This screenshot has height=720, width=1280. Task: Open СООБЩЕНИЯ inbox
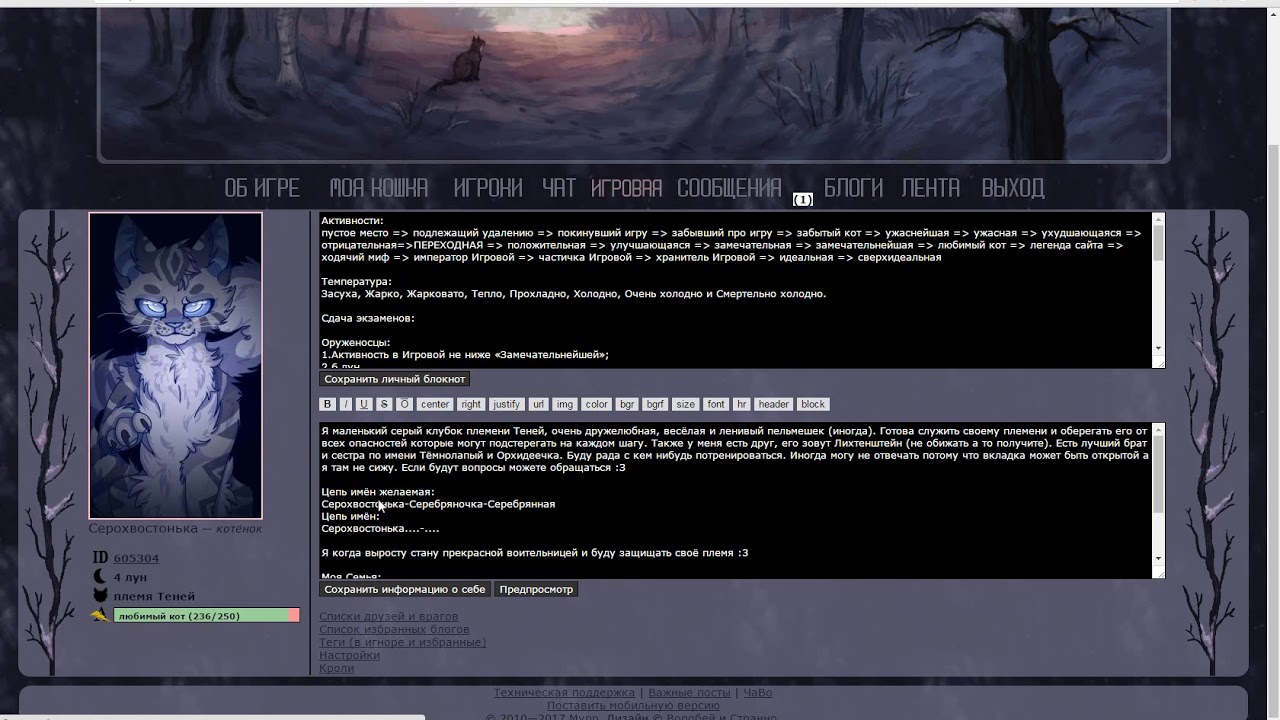point(729,188)
